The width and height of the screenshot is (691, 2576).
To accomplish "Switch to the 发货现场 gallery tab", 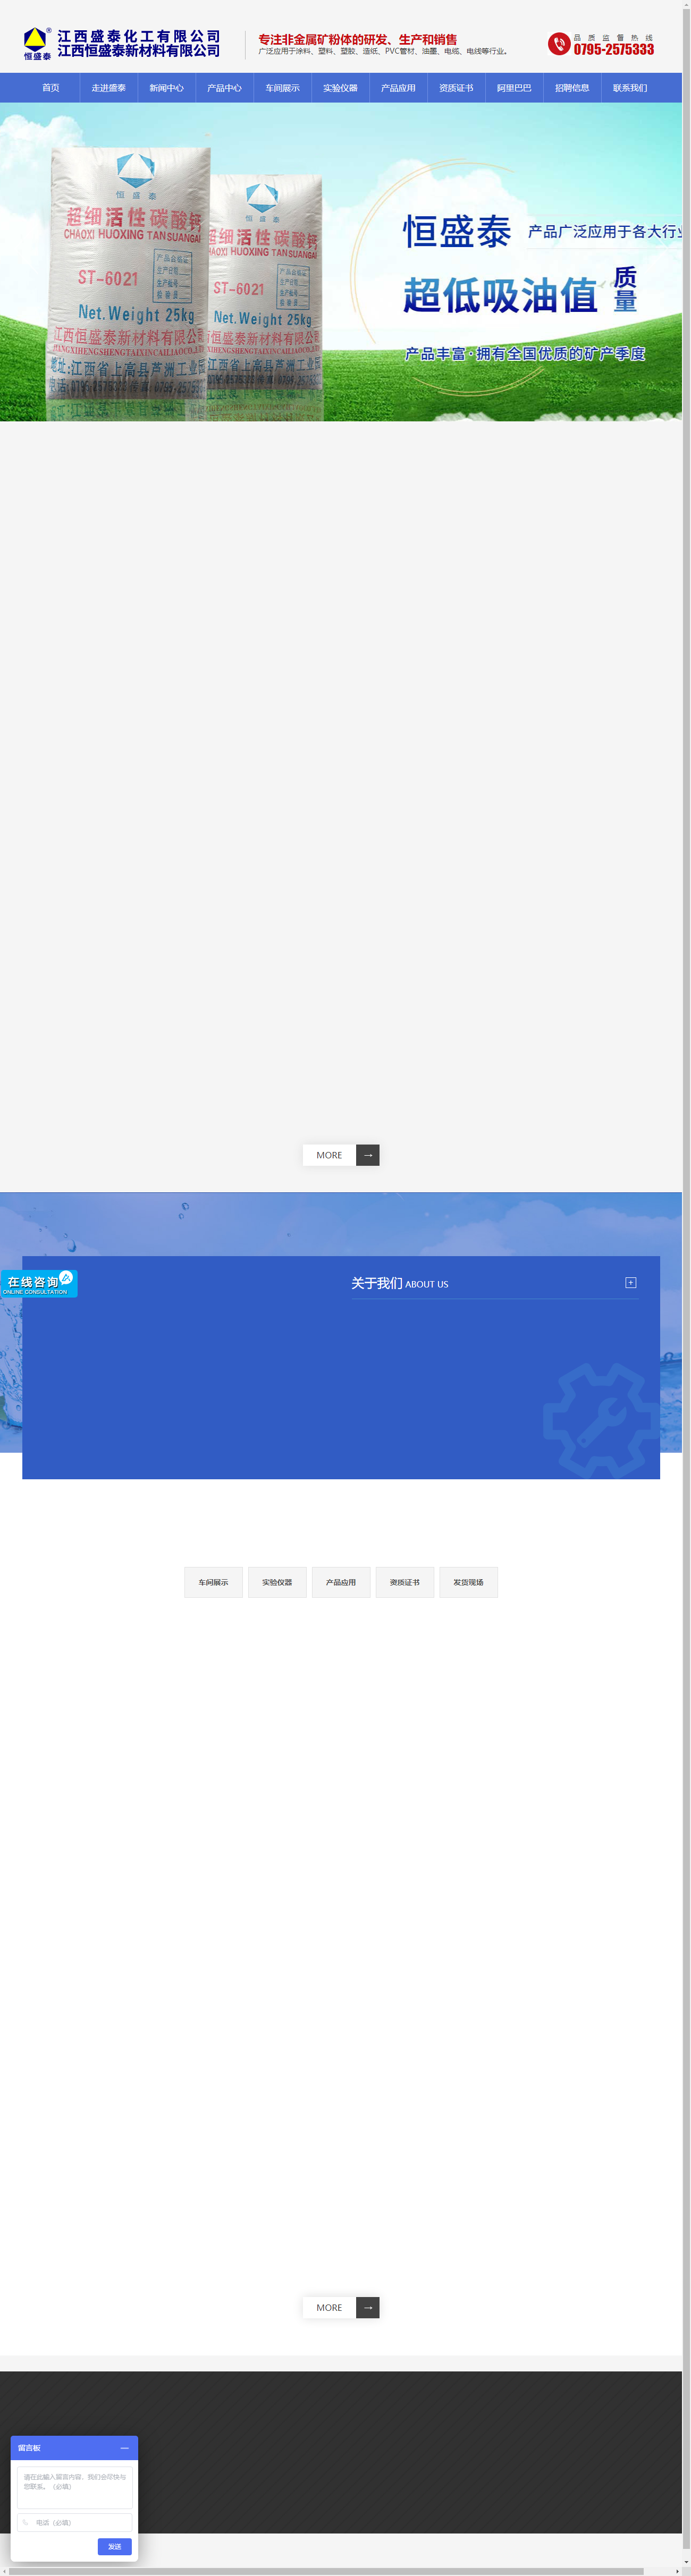I will click(x=469, y=1582).
